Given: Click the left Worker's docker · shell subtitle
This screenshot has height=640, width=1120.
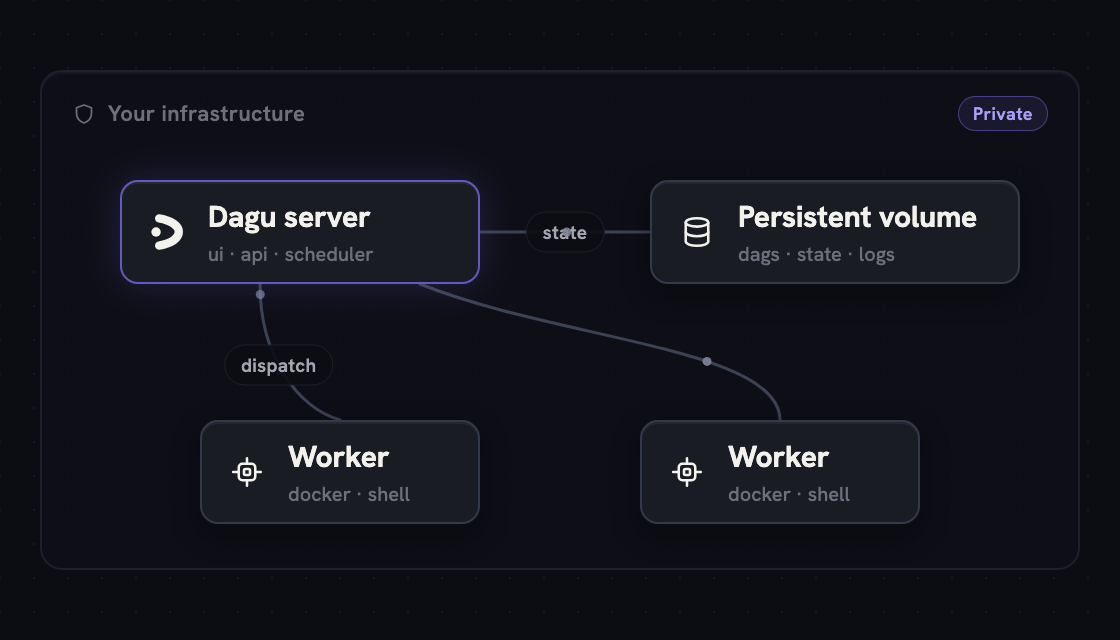Looking at the screenshot, I should [349, 494].
